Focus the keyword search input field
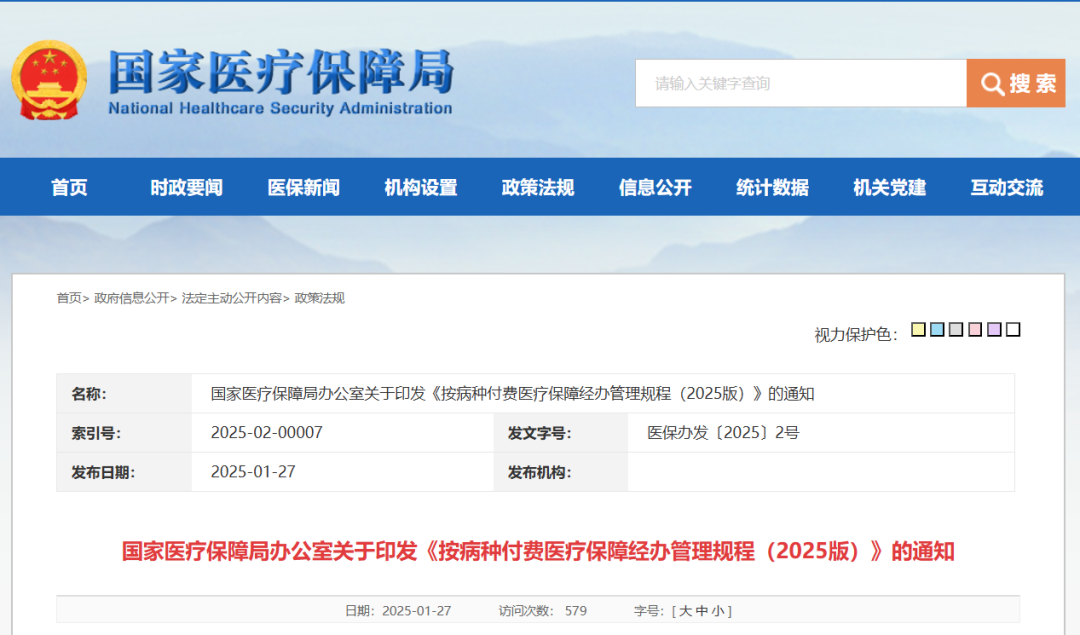The width and height of the screenshot is (1080, 635). 801,83
